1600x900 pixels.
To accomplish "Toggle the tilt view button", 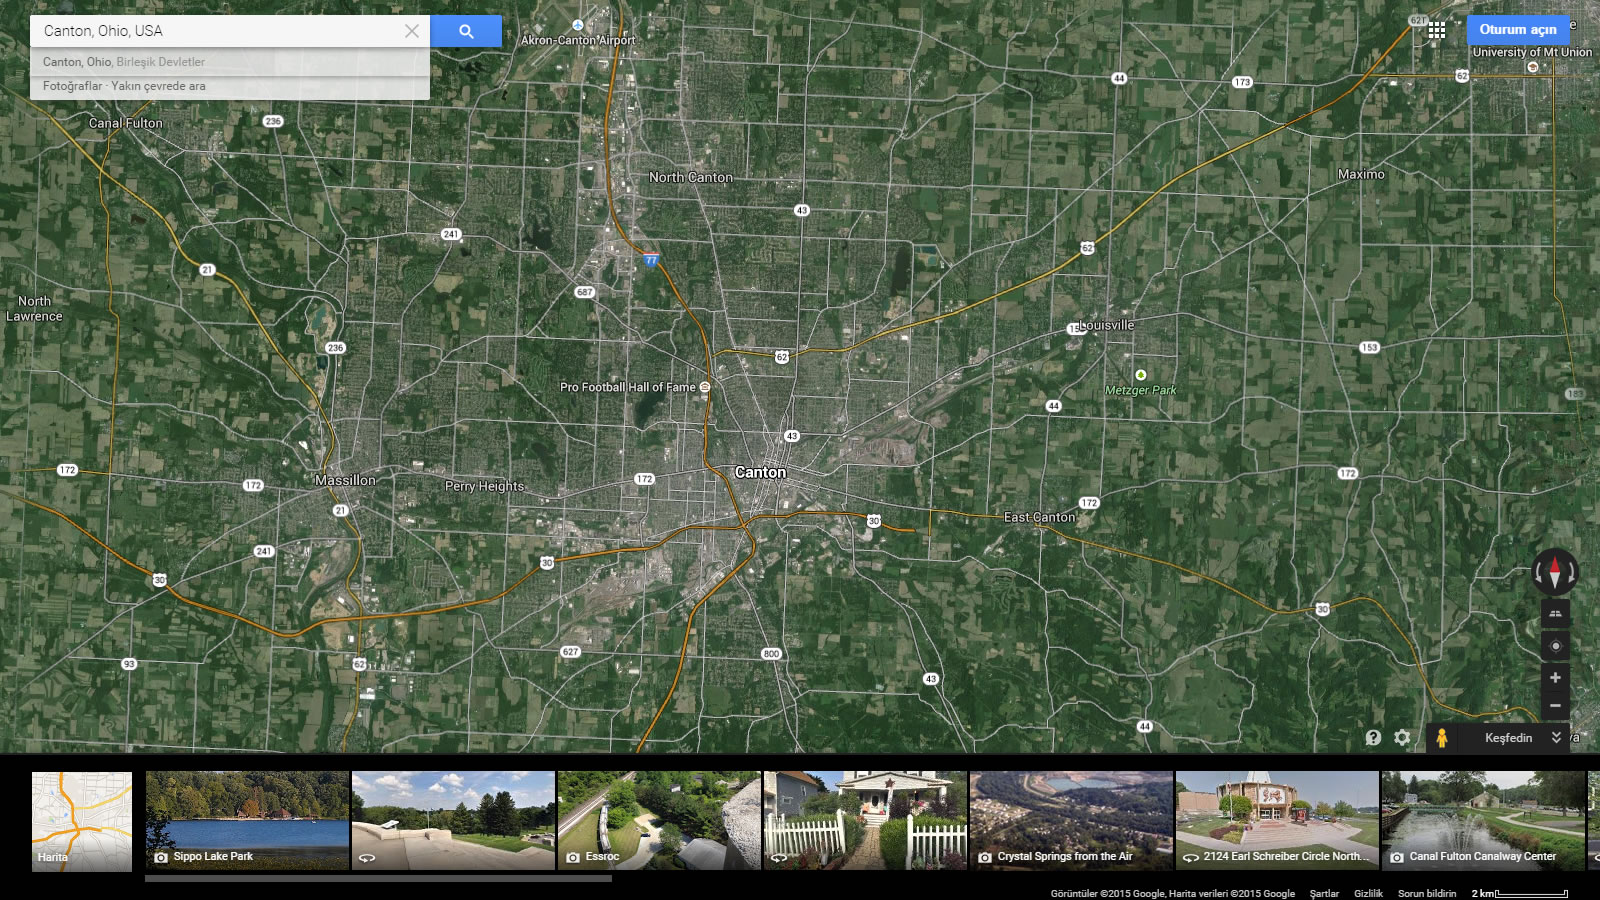I will pyautogui.click(x=1555, y=614).
